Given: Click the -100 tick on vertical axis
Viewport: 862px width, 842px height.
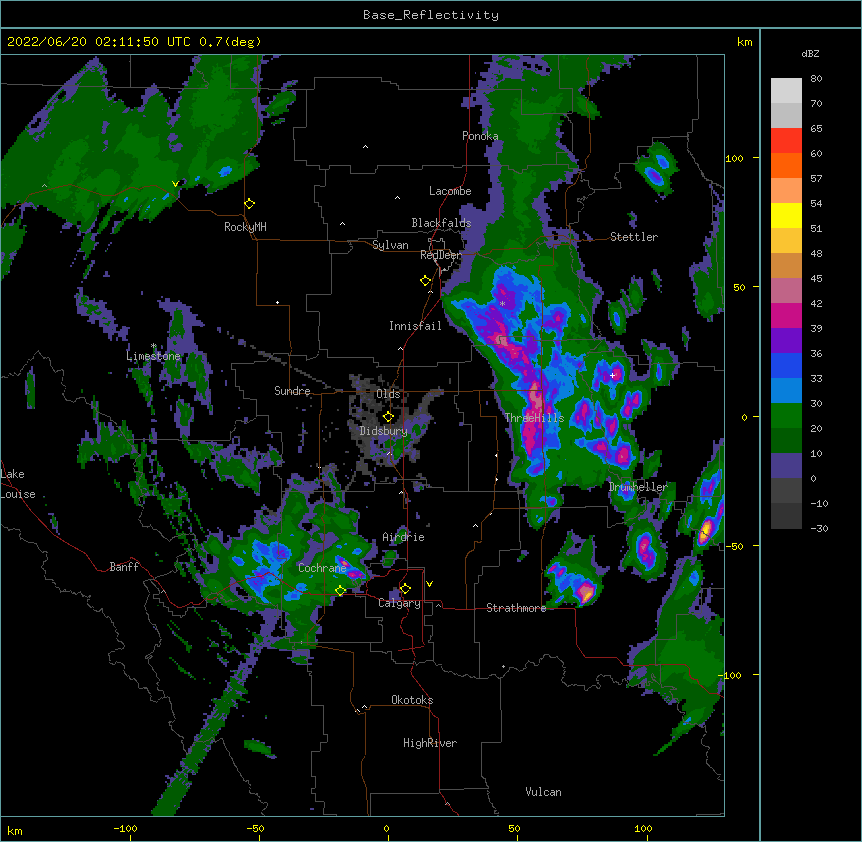Looking at the screenshot, I should [x=731, y=675].
